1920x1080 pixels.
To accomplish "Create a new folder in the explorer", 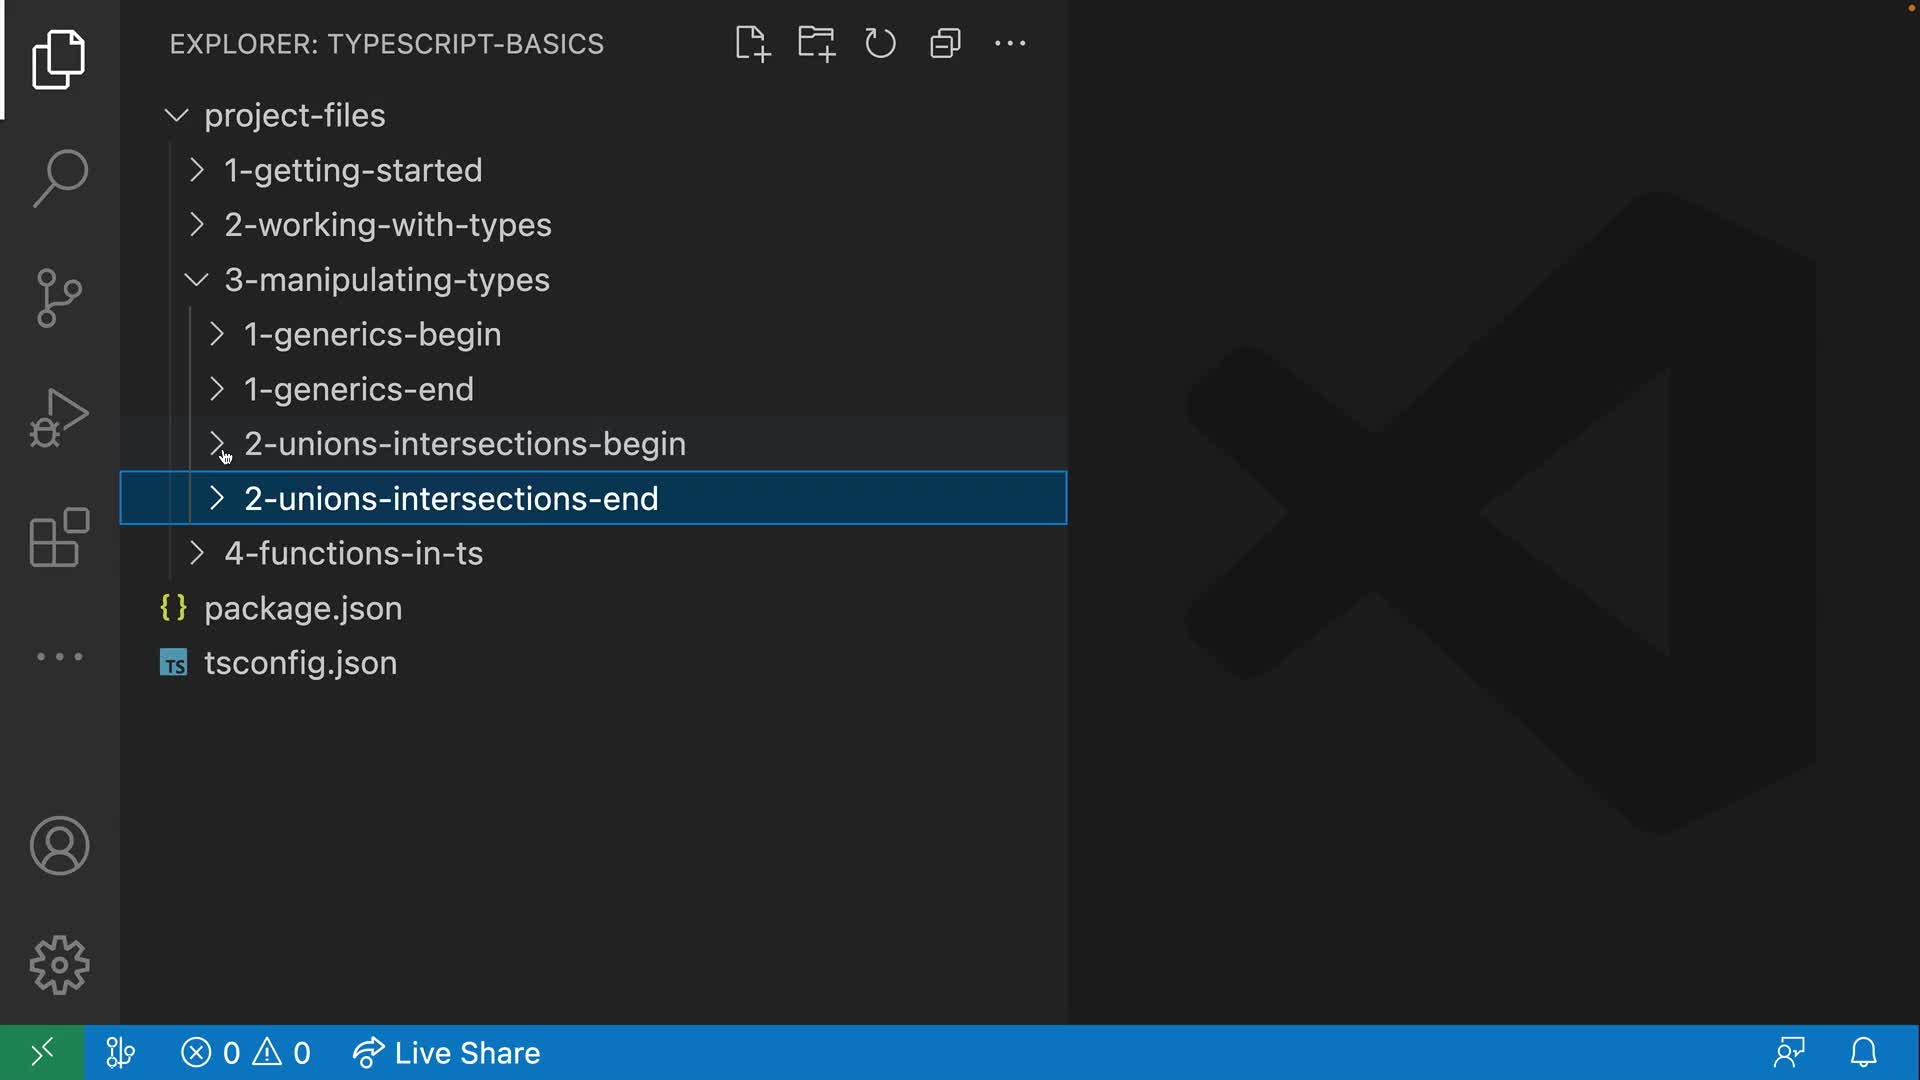I will click(x=815, y=43).
